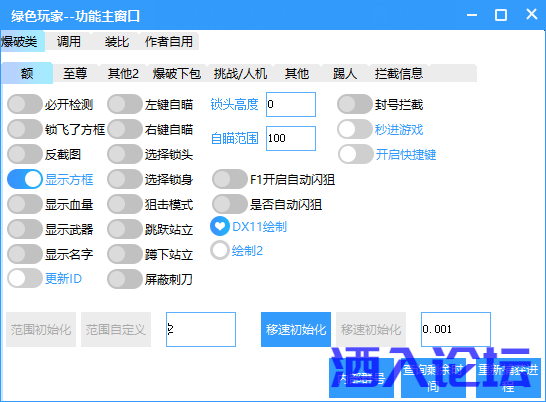Screen dimensions: 546x402
Task: Go to 拦截信息 sub-tab
Action: click(399, 74)
